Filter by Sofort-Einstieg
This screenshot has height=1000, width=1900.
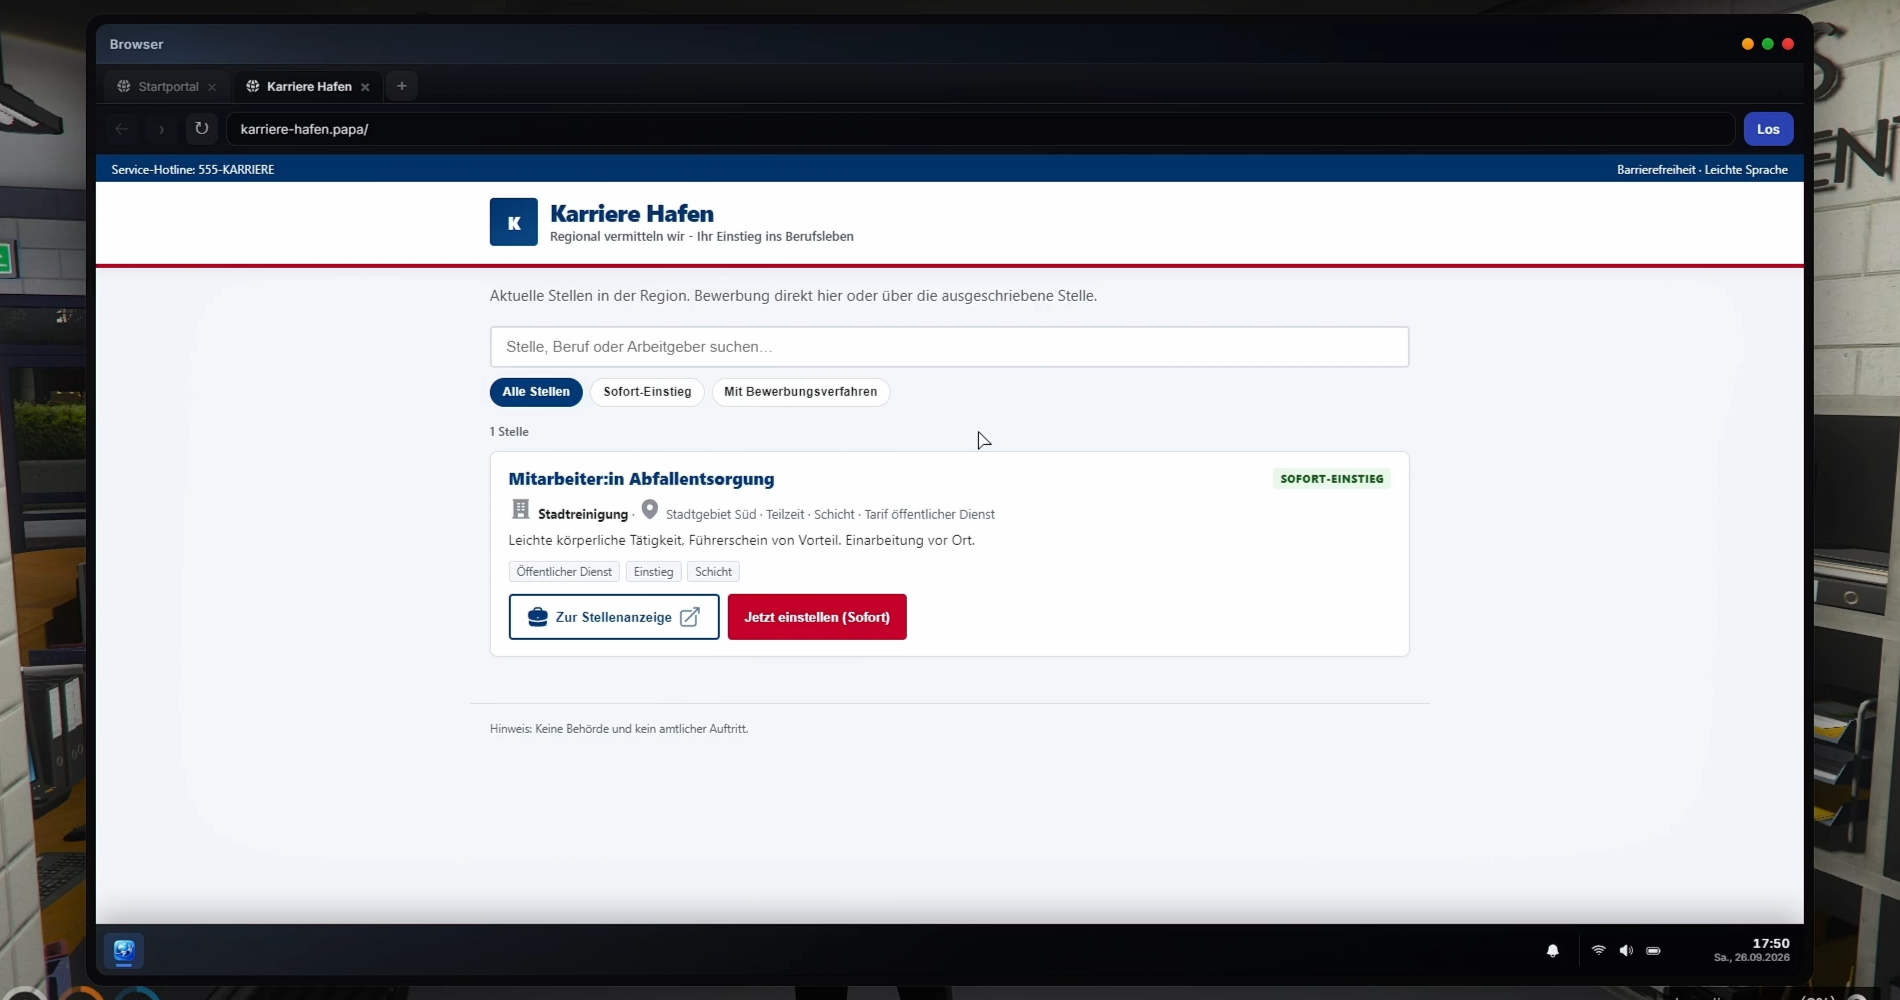tap(647, 392)
